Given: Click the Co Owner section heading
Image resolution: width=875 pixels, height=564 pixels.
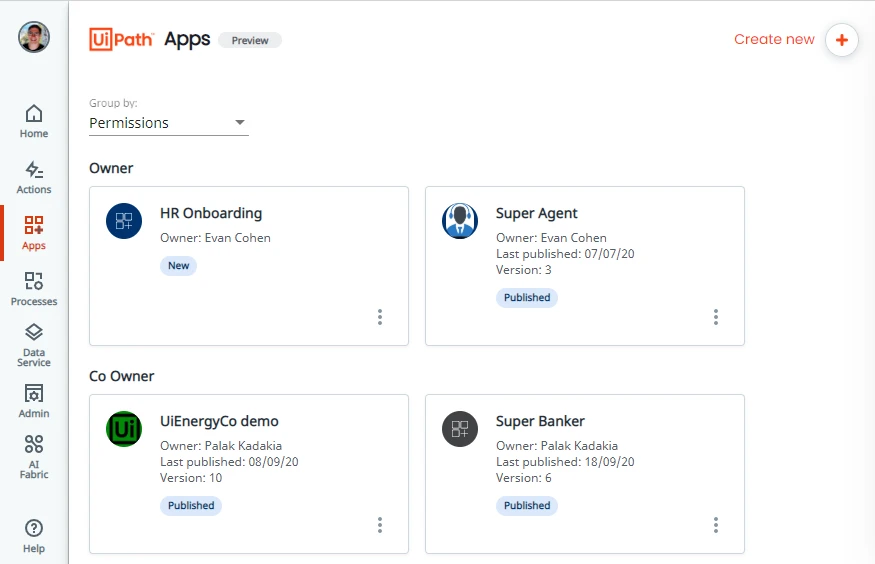Looking at the screenshot, I should pyautogui.click(x=122, y=377).
